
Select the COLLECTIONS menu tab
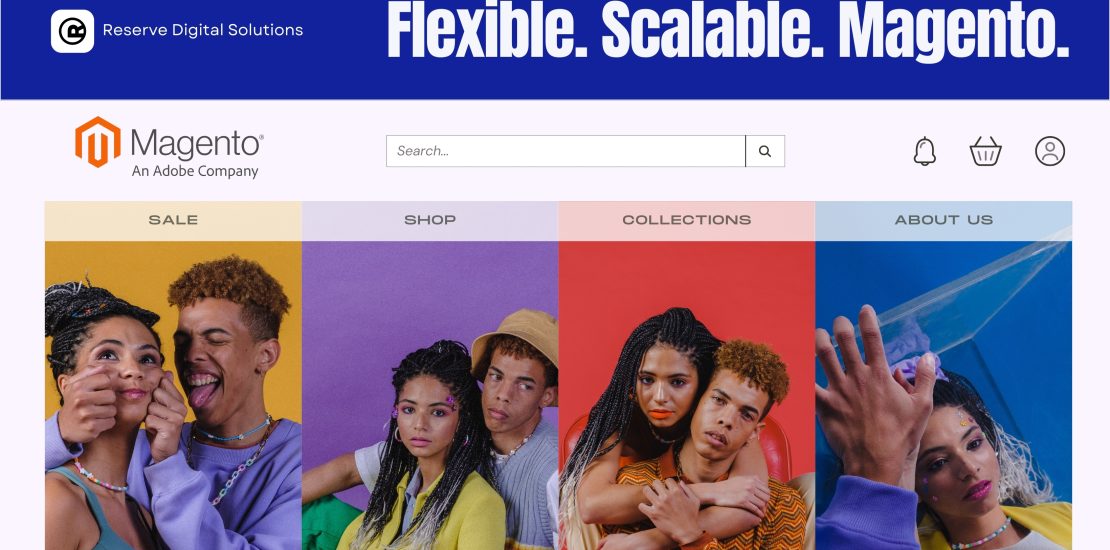click(687, 220)
